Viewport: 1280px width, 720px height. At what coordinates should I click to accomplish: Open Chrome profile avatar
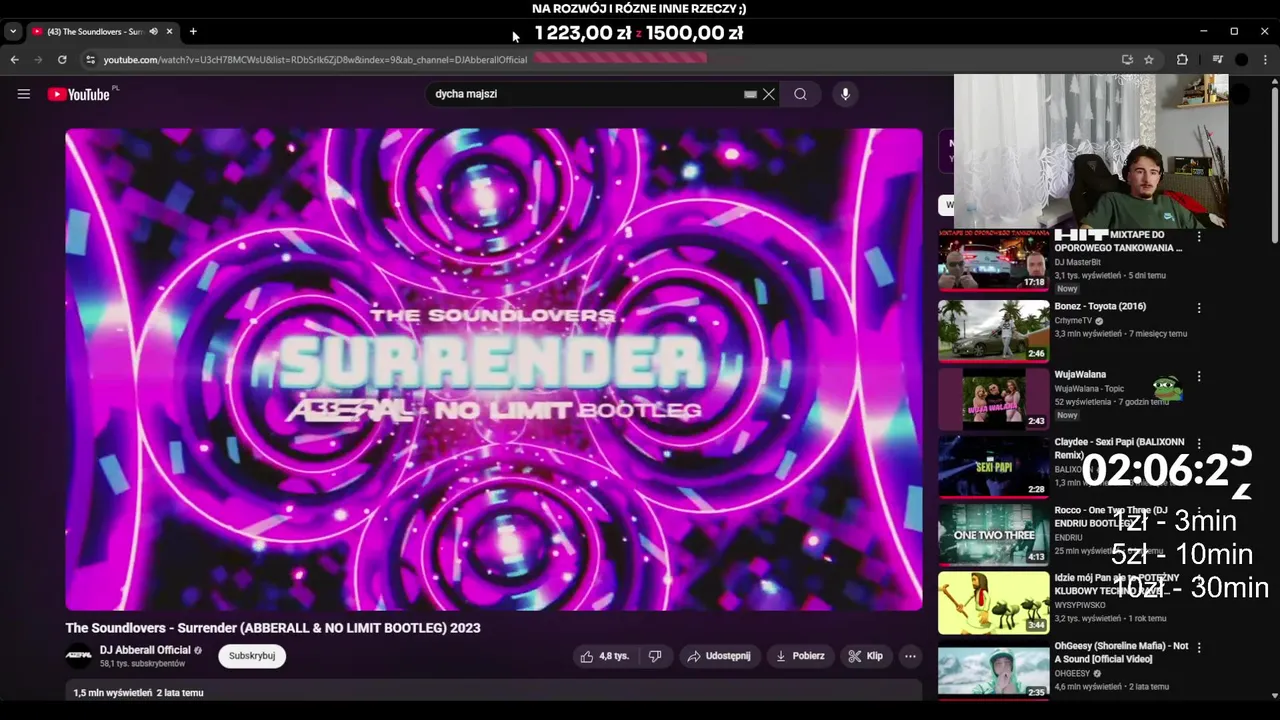click(x=1242, y=60)
